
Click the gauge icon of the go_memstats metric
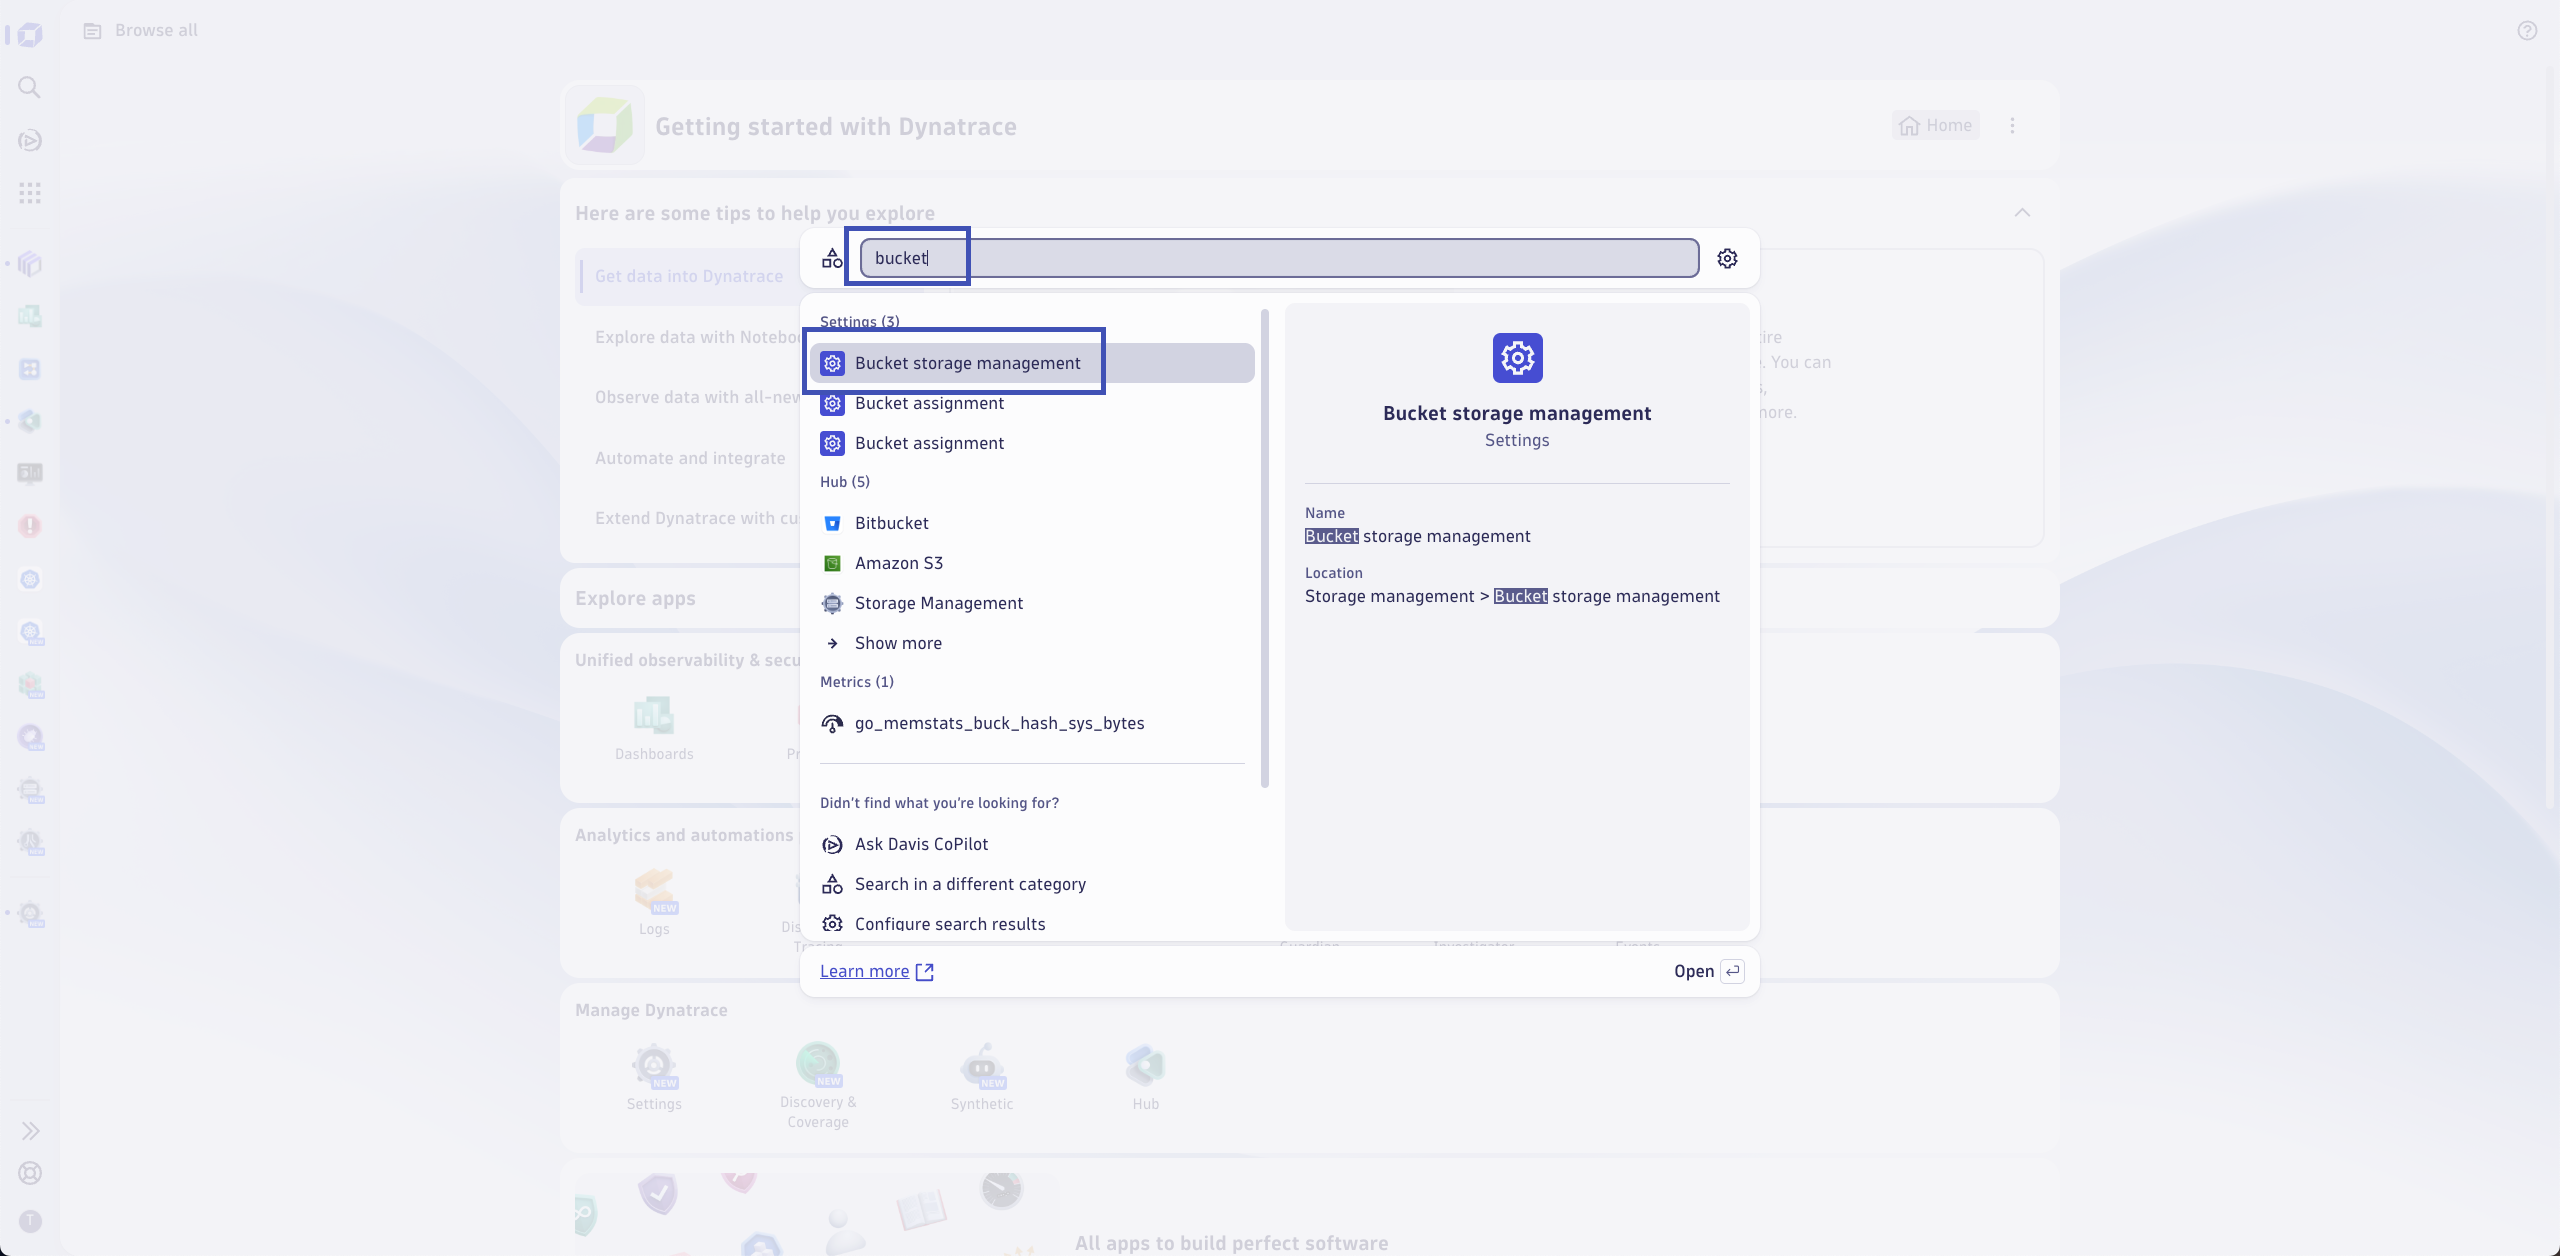tap(832, 723)
